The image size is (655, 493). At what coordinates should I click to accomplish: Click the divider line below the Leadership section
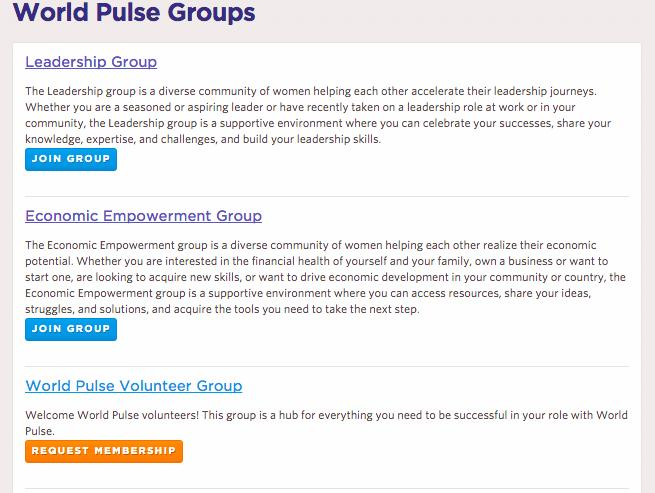(x=326, y=196)
